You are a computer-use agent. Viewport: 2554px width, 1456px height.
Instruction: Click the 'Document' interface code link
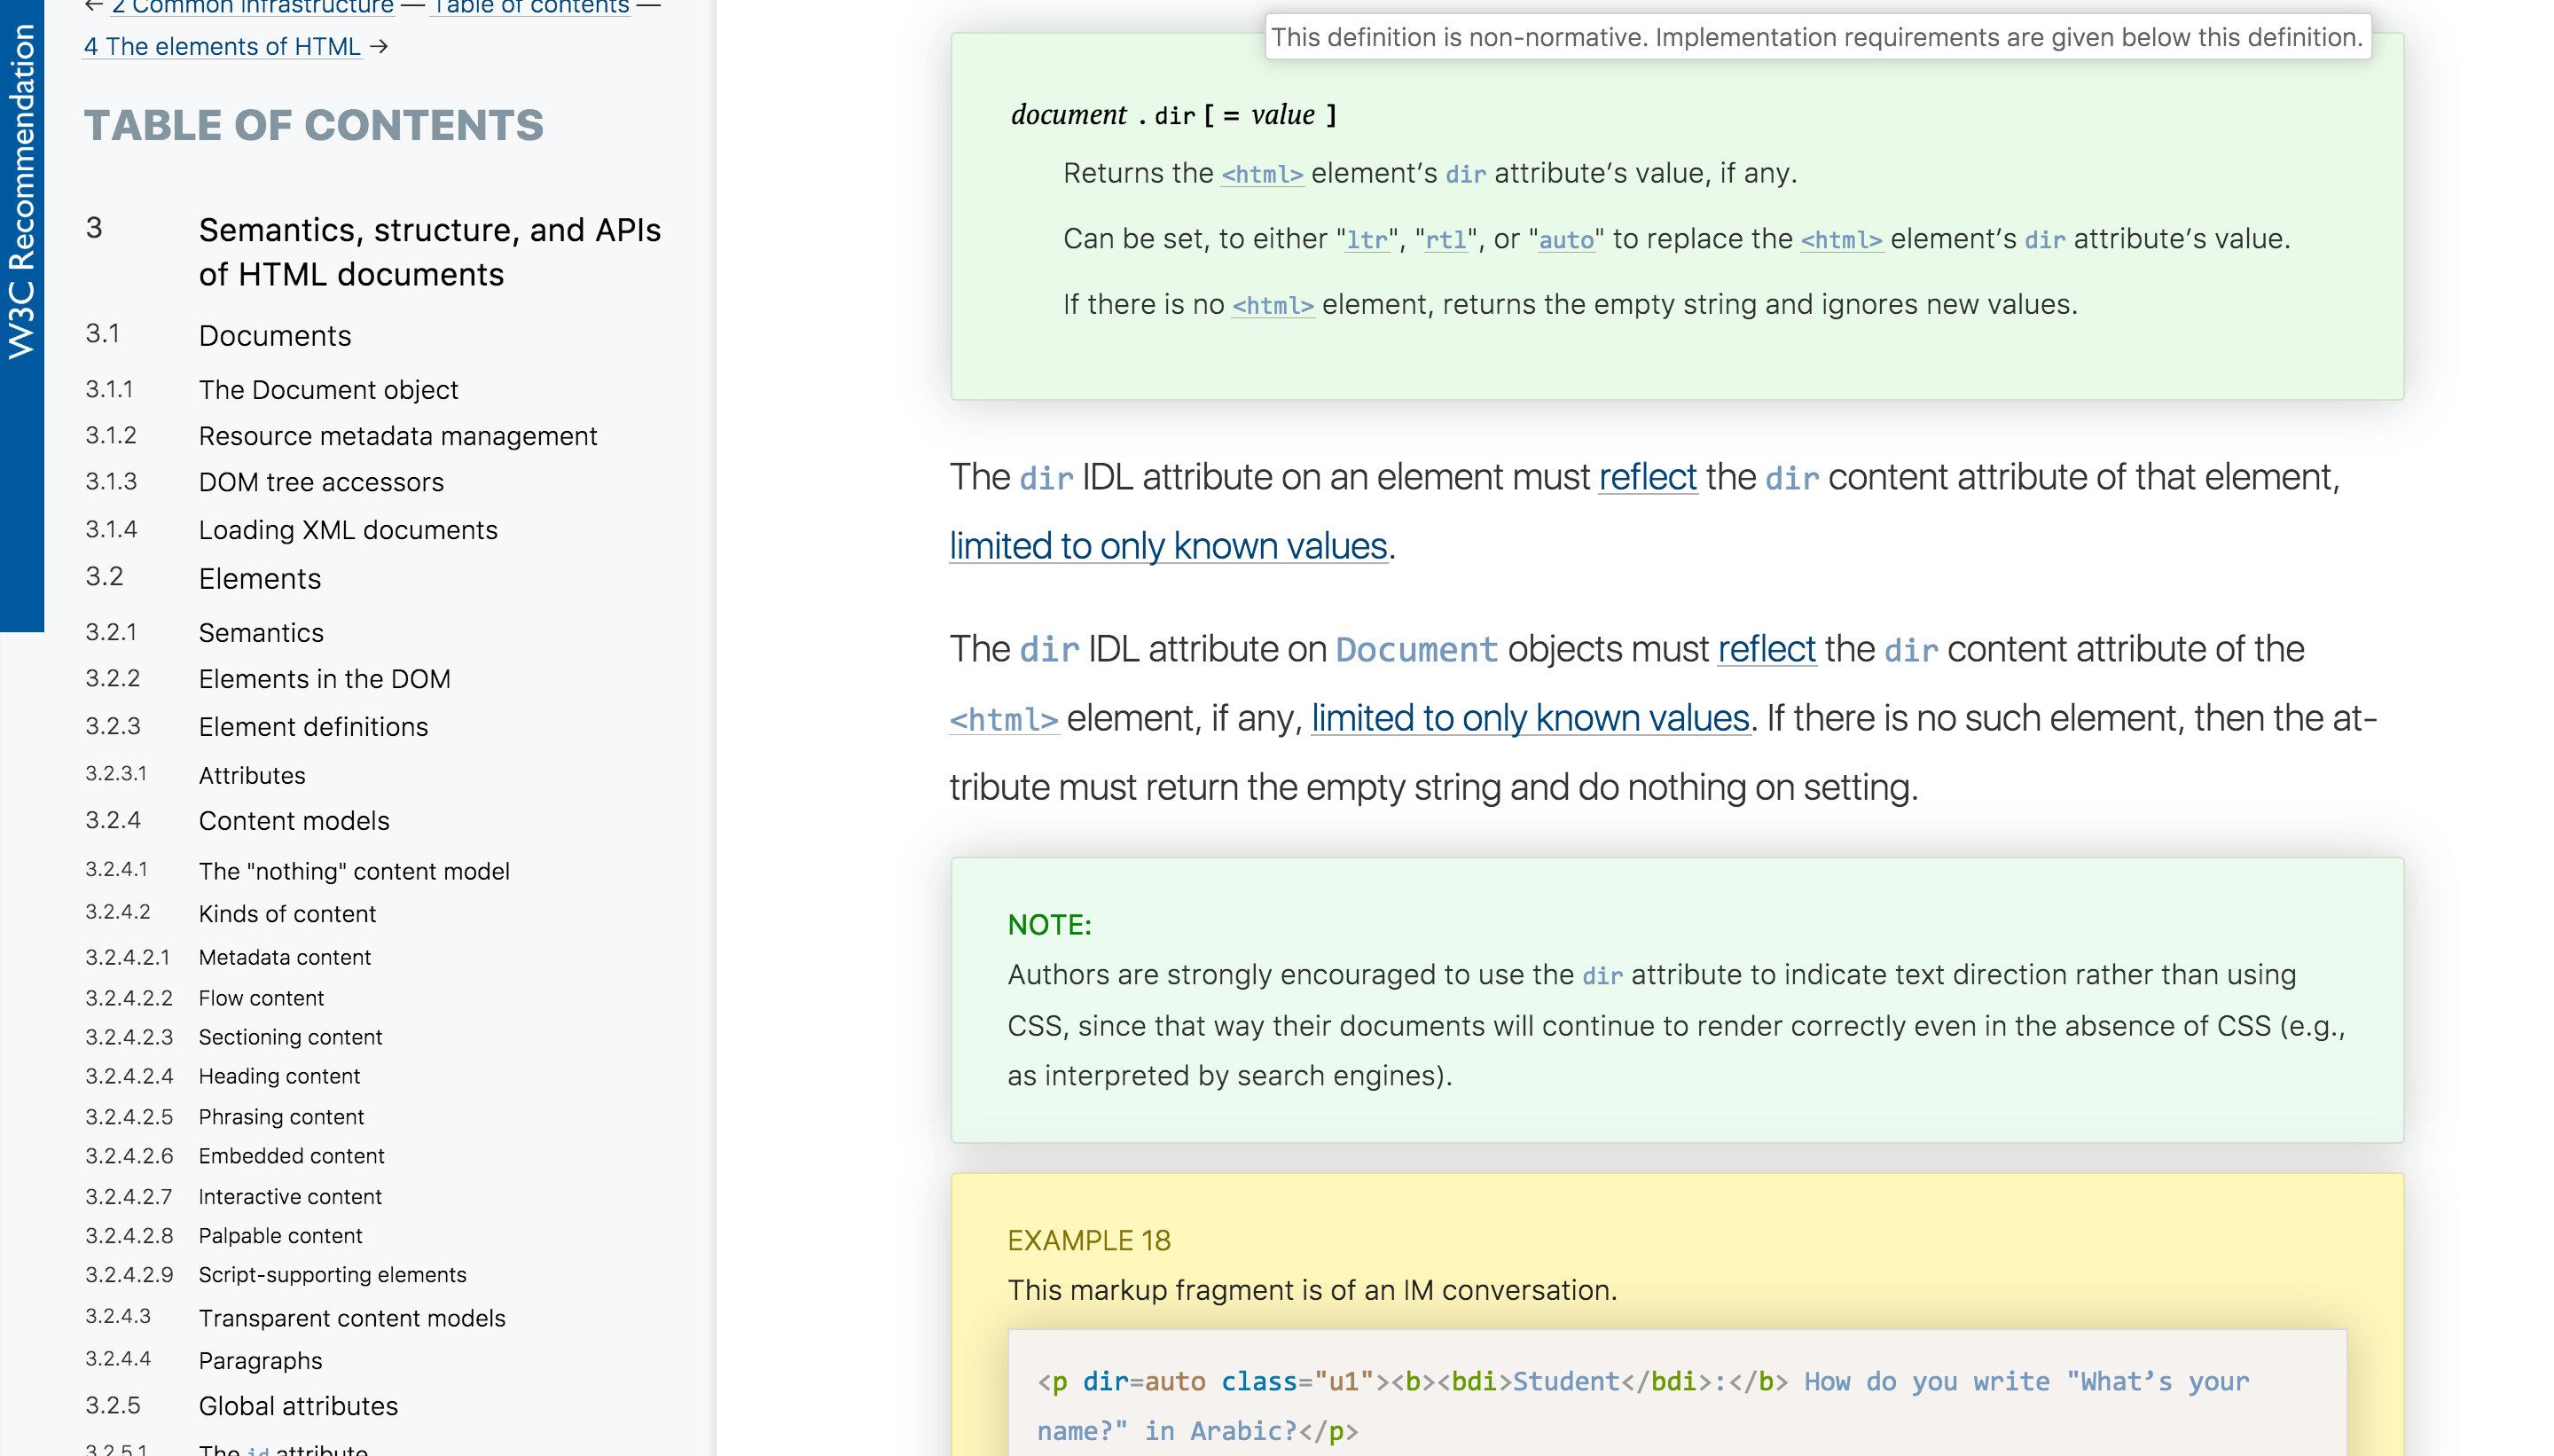[1416, 650]
